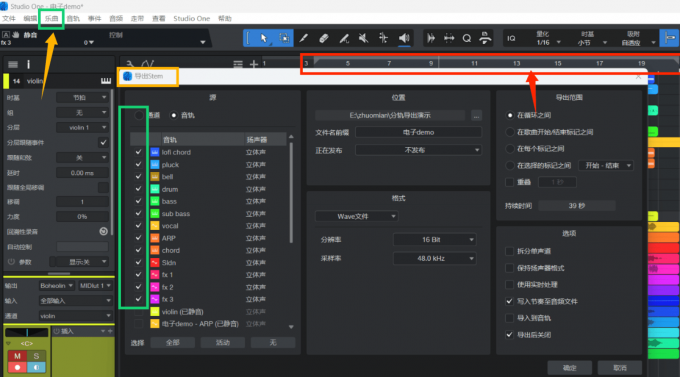Click the Q quantize icon

pyautogui.click(x=467, y=38)
